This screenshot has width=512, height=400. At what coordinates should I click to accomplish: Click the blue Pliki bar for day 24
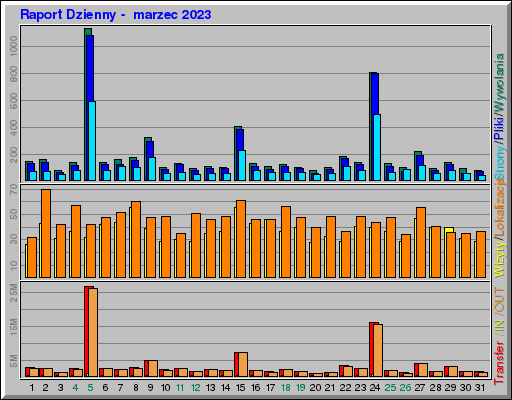[x=375, y=94]
